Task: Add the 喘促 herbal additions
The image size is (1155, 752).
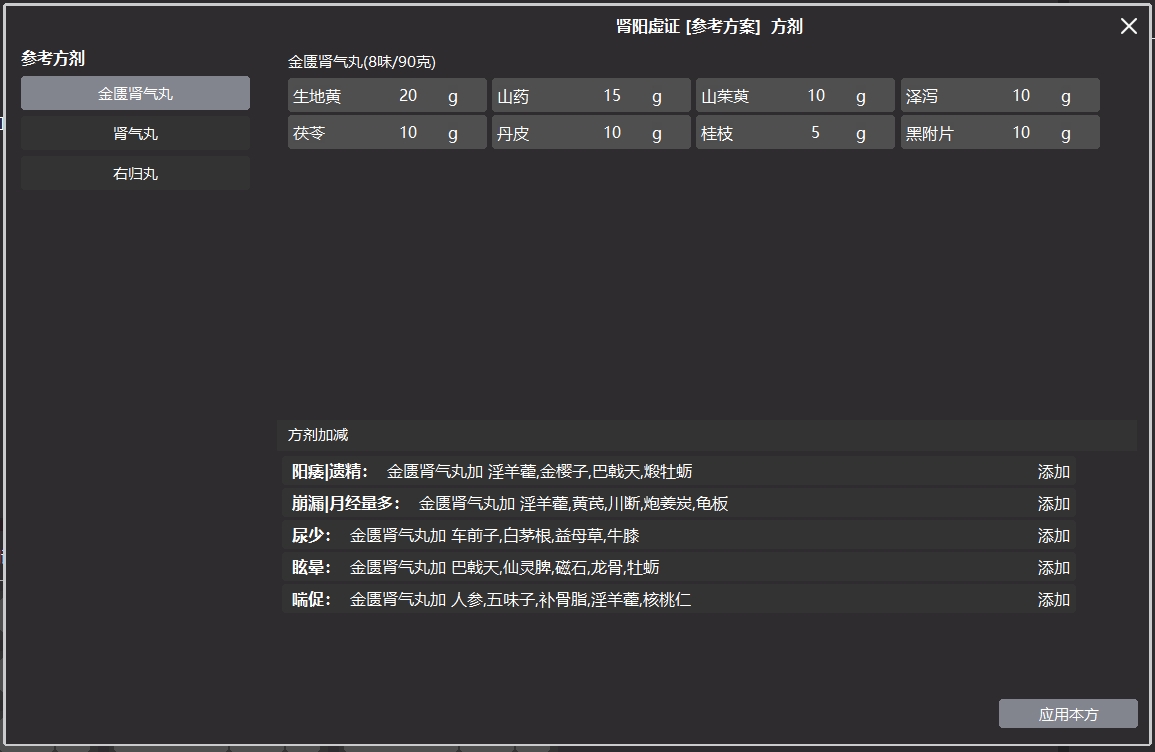Action: point(1053,599)
